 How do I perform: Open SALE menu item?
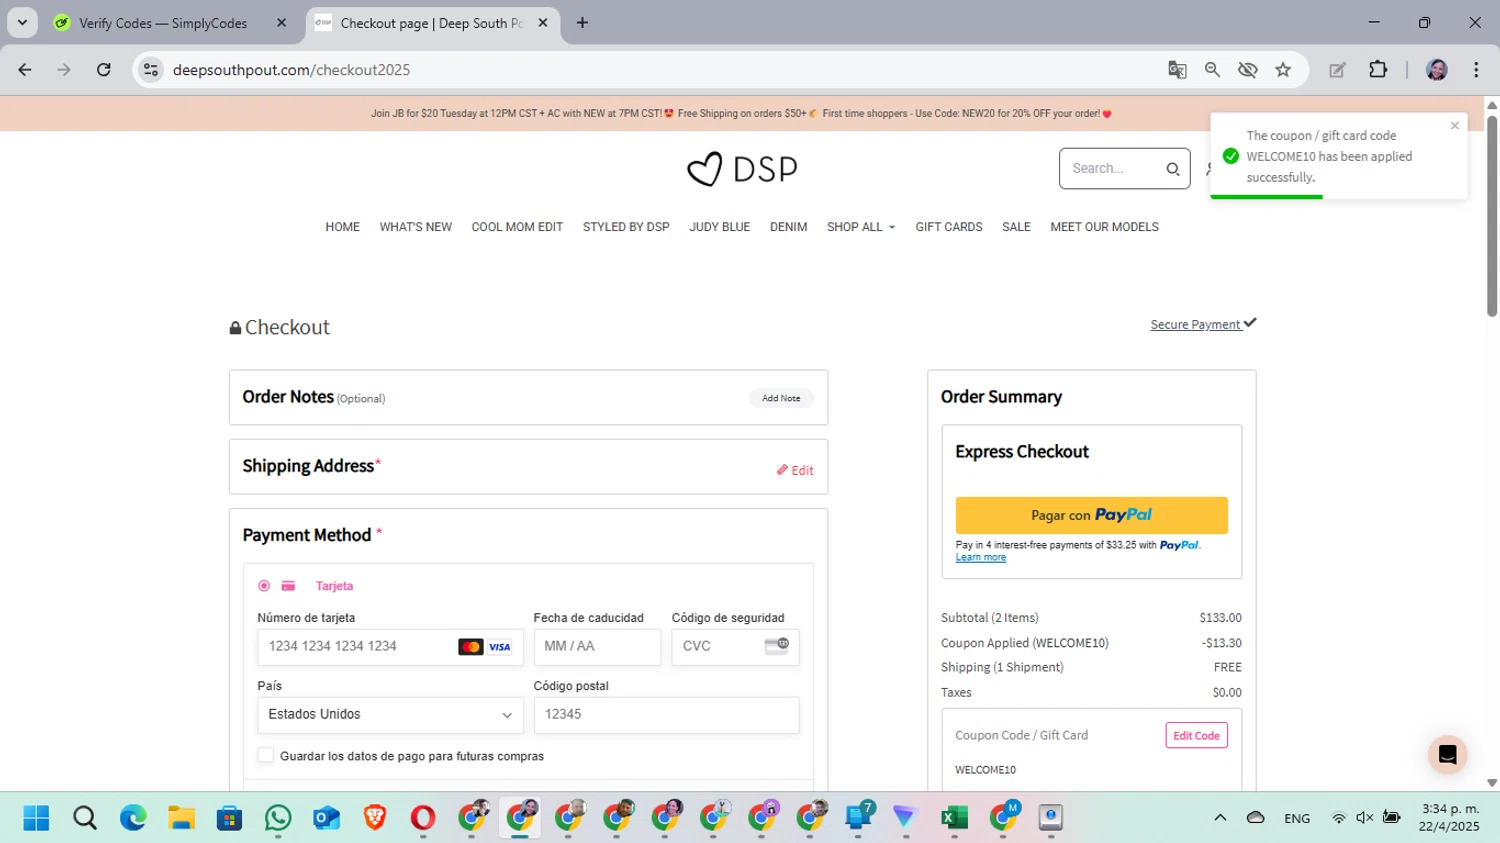(1016, 227)
